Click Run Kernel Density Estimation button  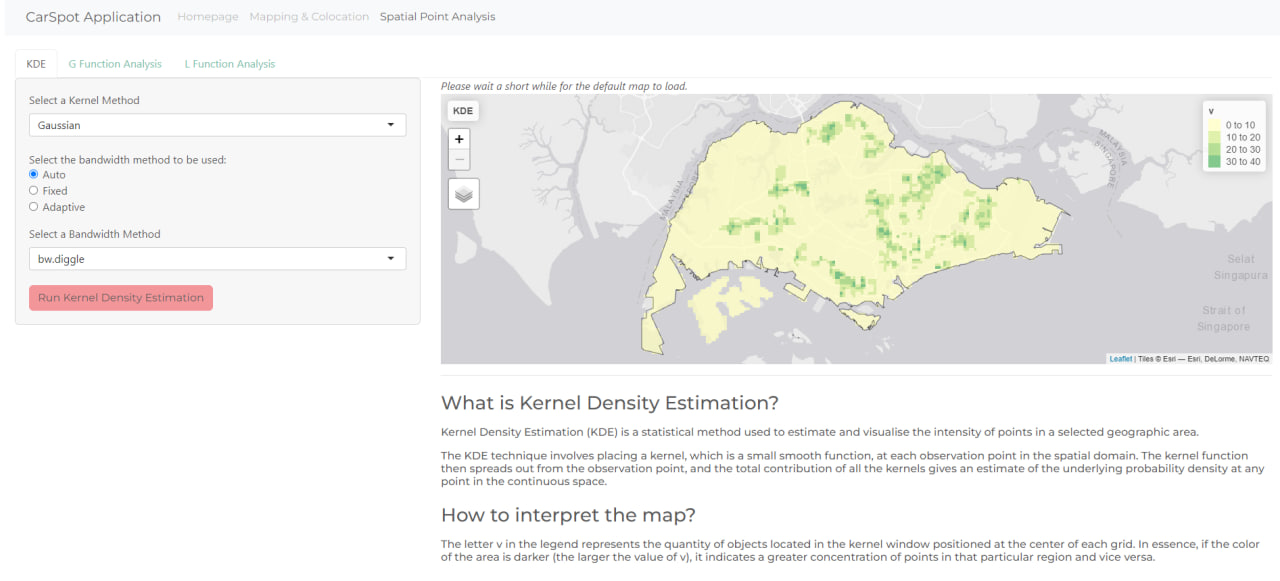[121, 298]
